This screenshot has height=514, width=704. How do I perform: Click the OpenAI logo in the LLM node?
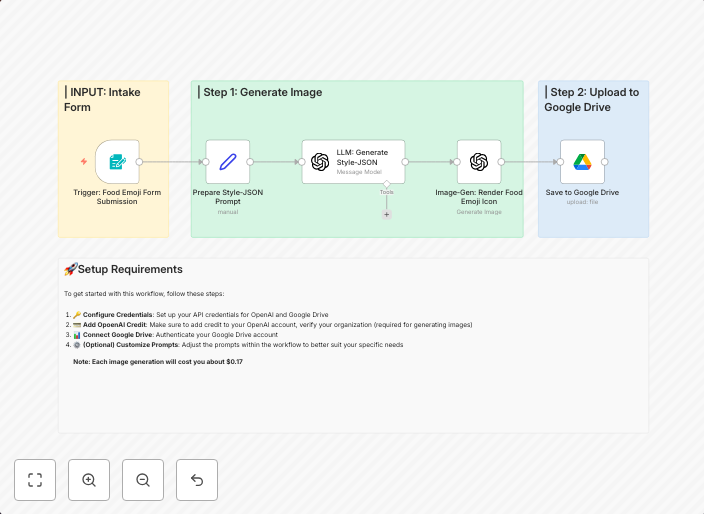coord(320,162)
